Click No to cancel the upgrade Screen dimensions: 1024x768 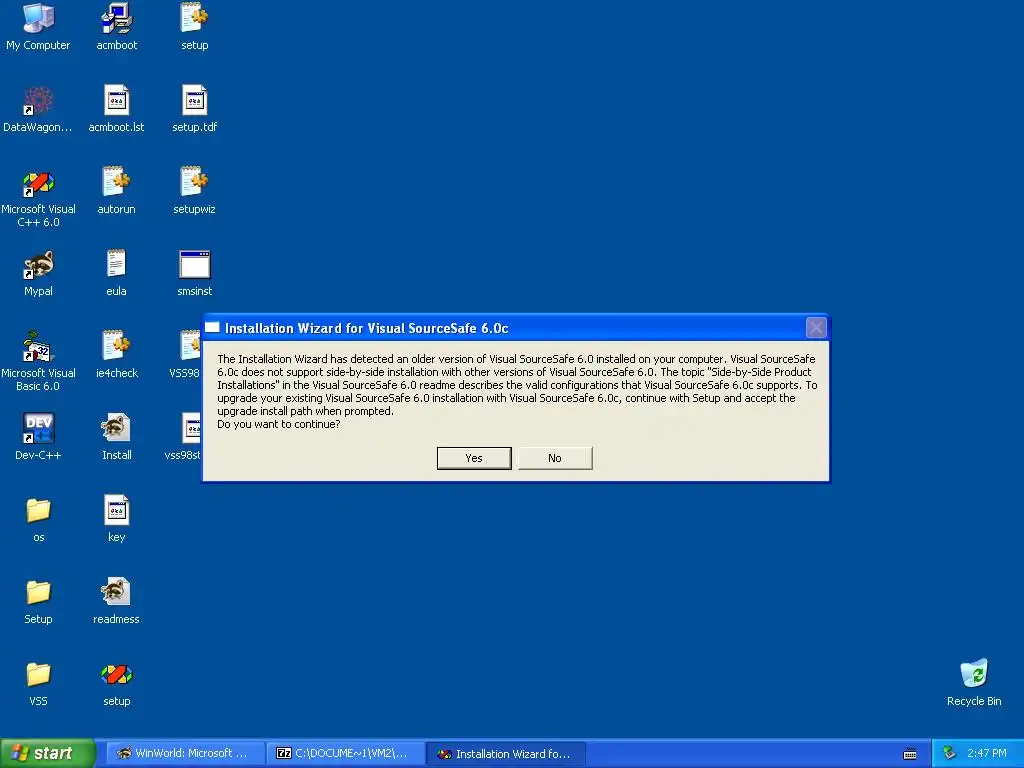pos(555,458)
